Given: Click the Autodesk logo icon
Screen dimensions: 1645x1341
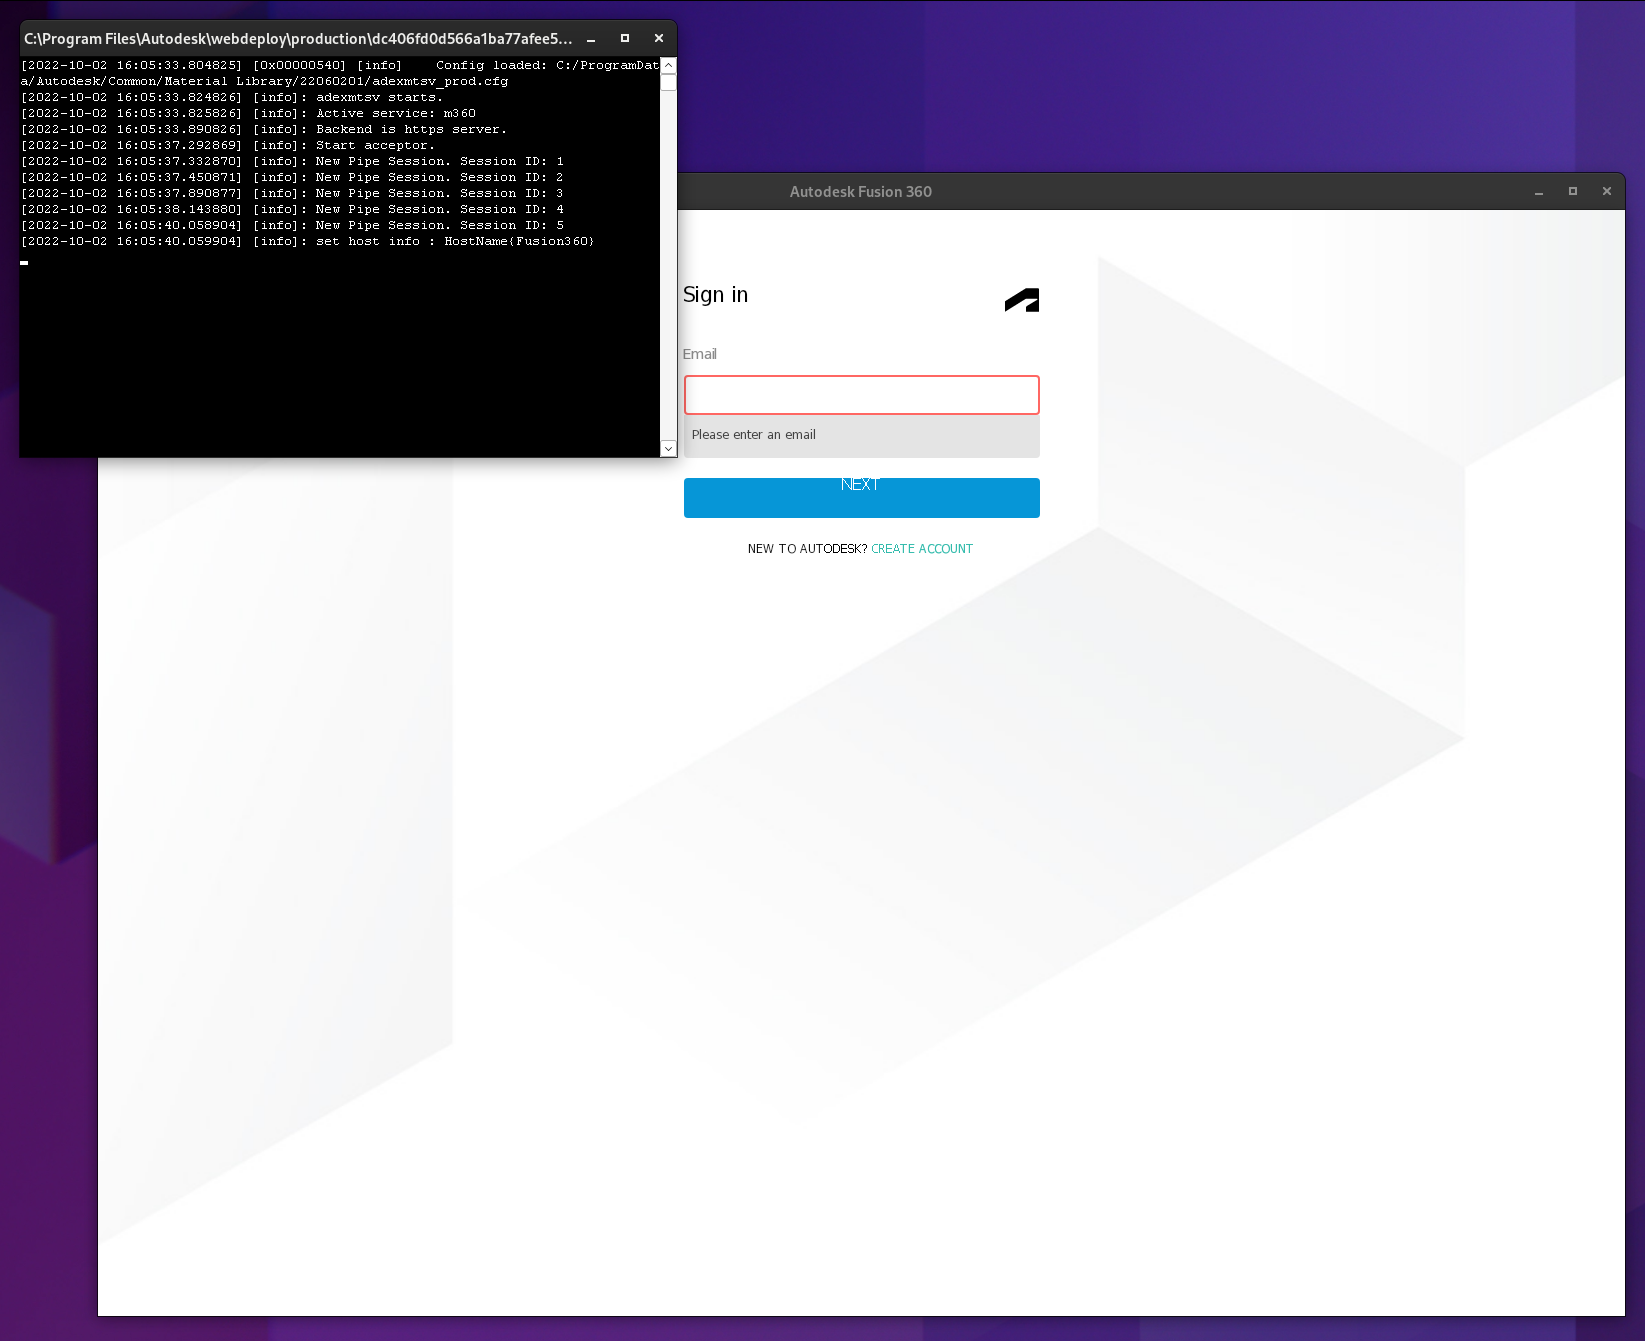Looking at the screenshot, I should point(1020,299).
